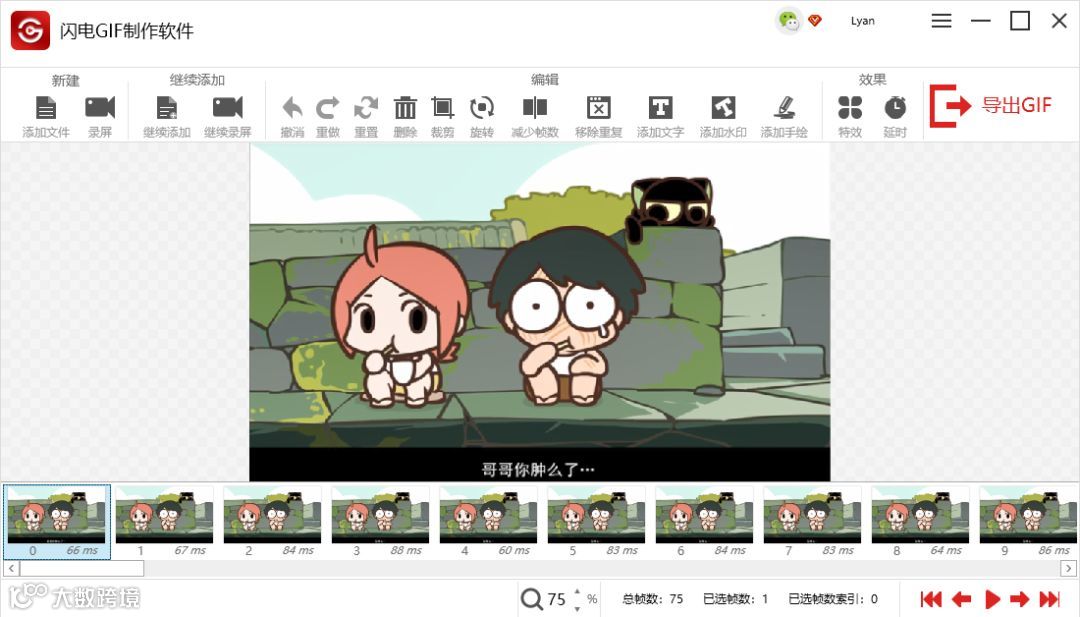Screen dimensions: 1080x617
Task: Click 移除重复 remove duplicates icon
Action: click(x=599, y=108)
